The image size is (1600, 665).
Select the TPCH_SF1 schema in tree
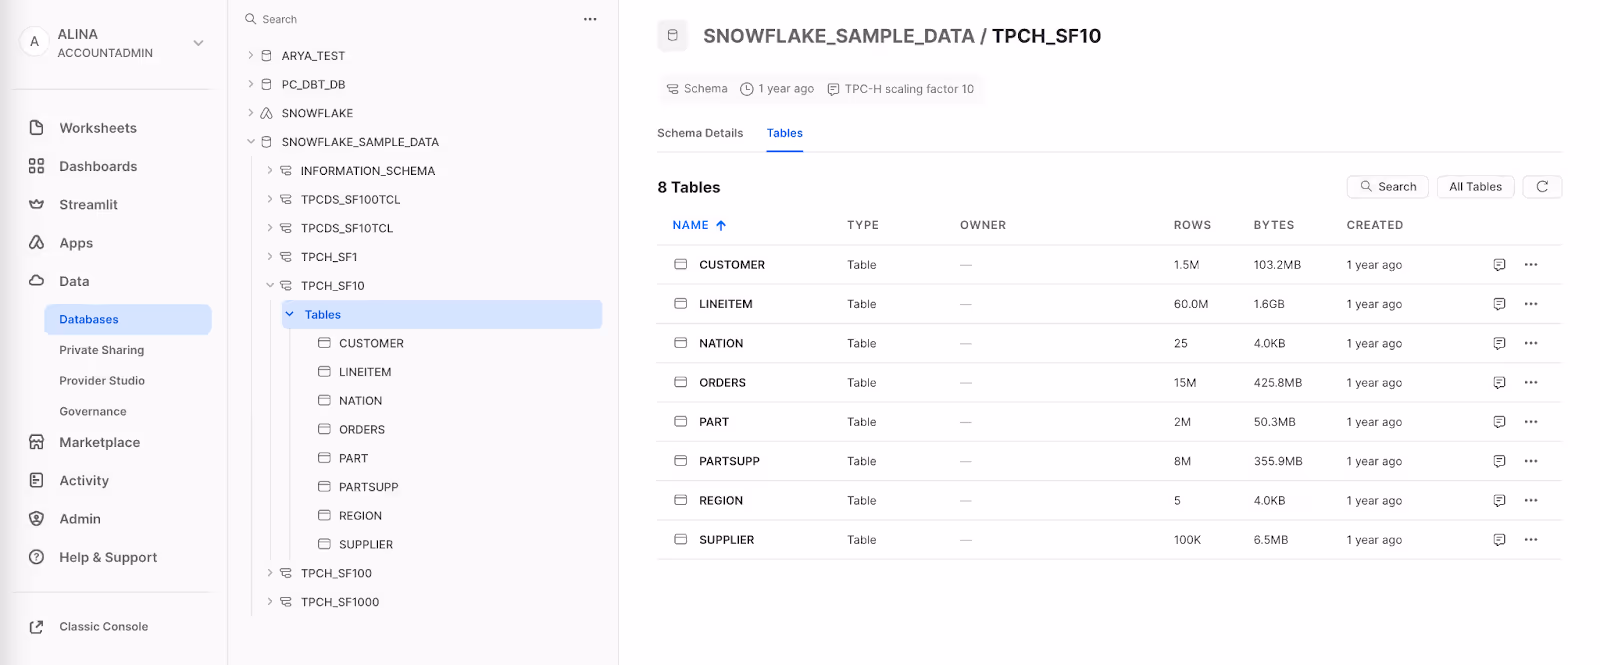coord(329,257)
